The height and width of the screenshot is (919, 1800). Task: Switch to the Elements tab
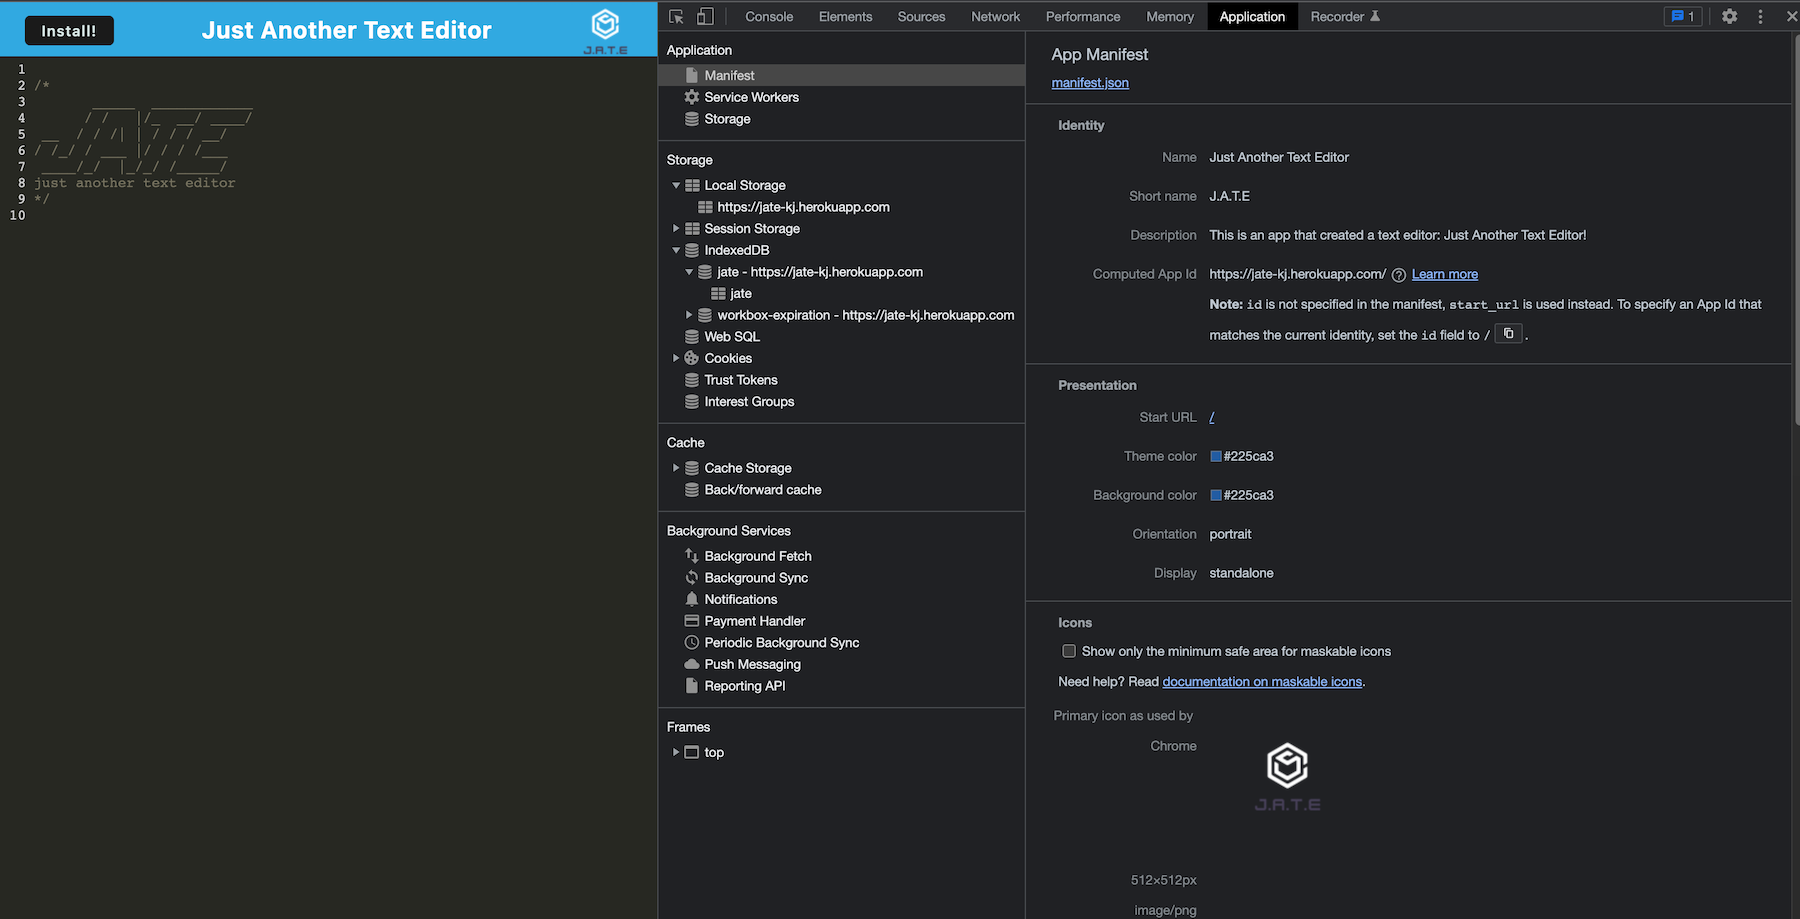click(845, 16)
